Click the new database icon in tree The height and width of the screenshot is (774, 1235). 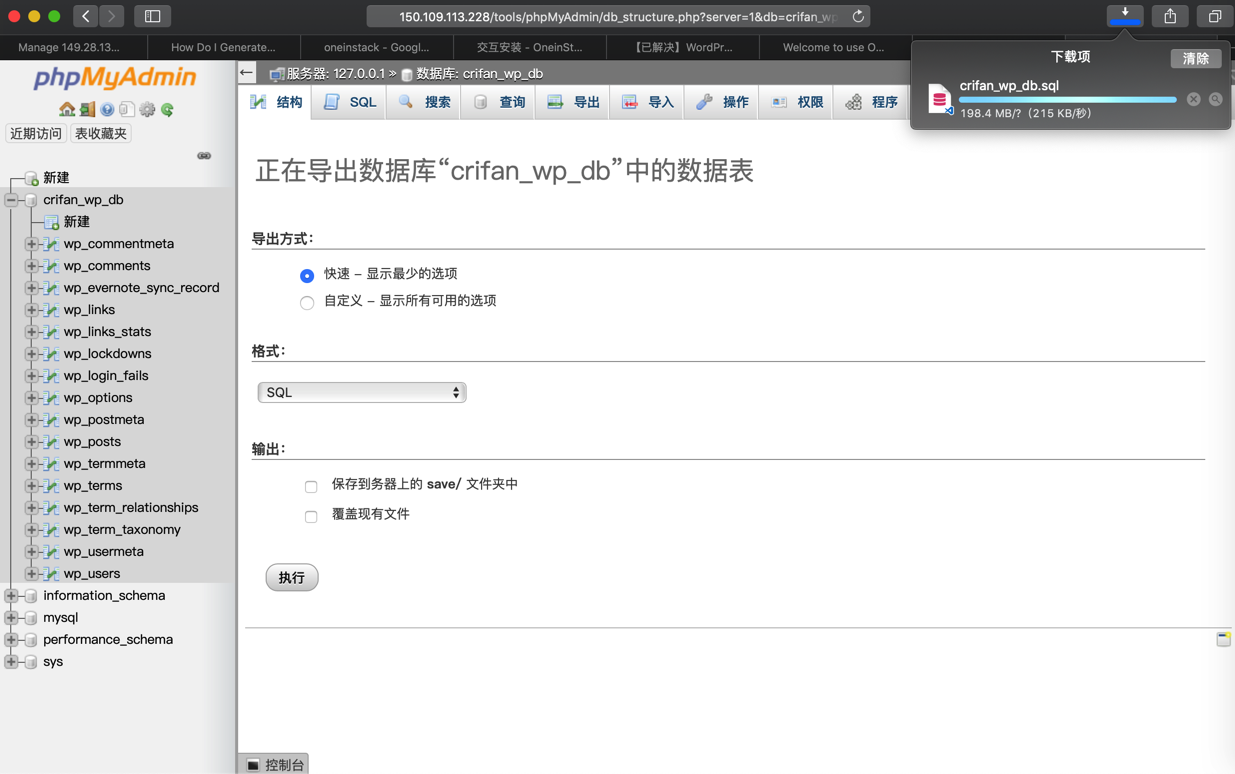coord(31,178)
